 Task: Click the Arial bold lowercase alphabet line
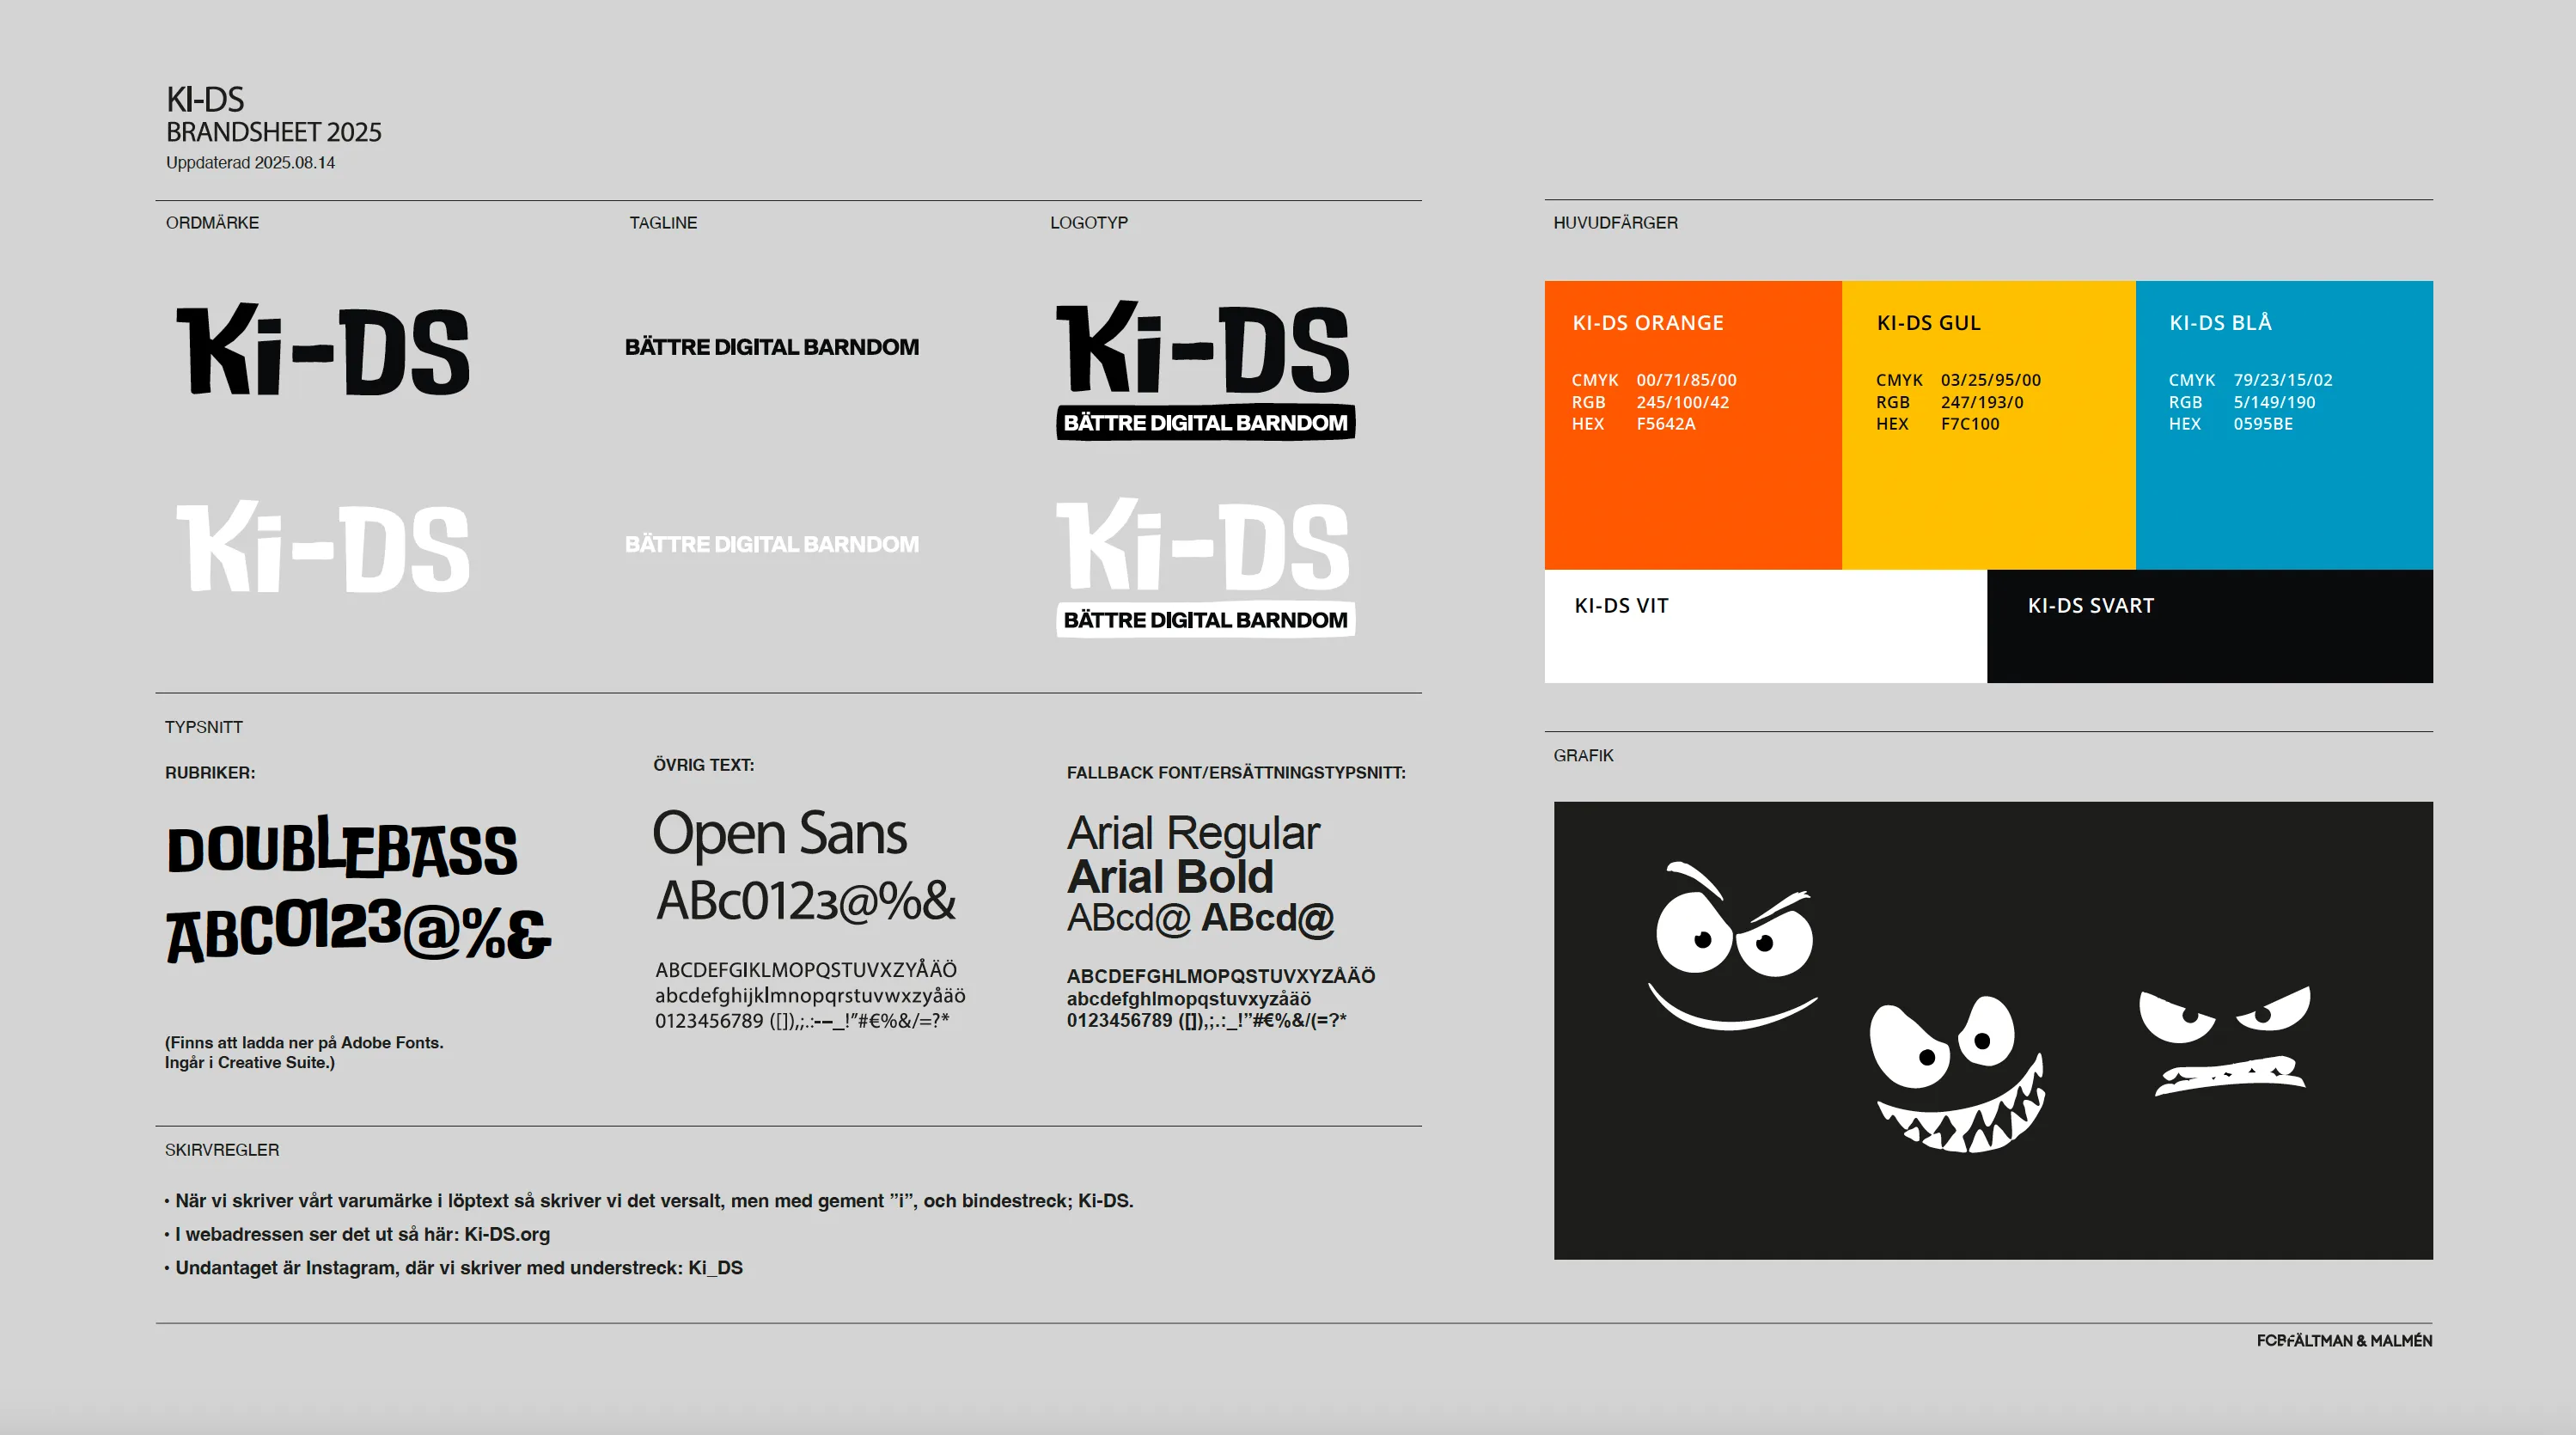tap(1189, 999)
